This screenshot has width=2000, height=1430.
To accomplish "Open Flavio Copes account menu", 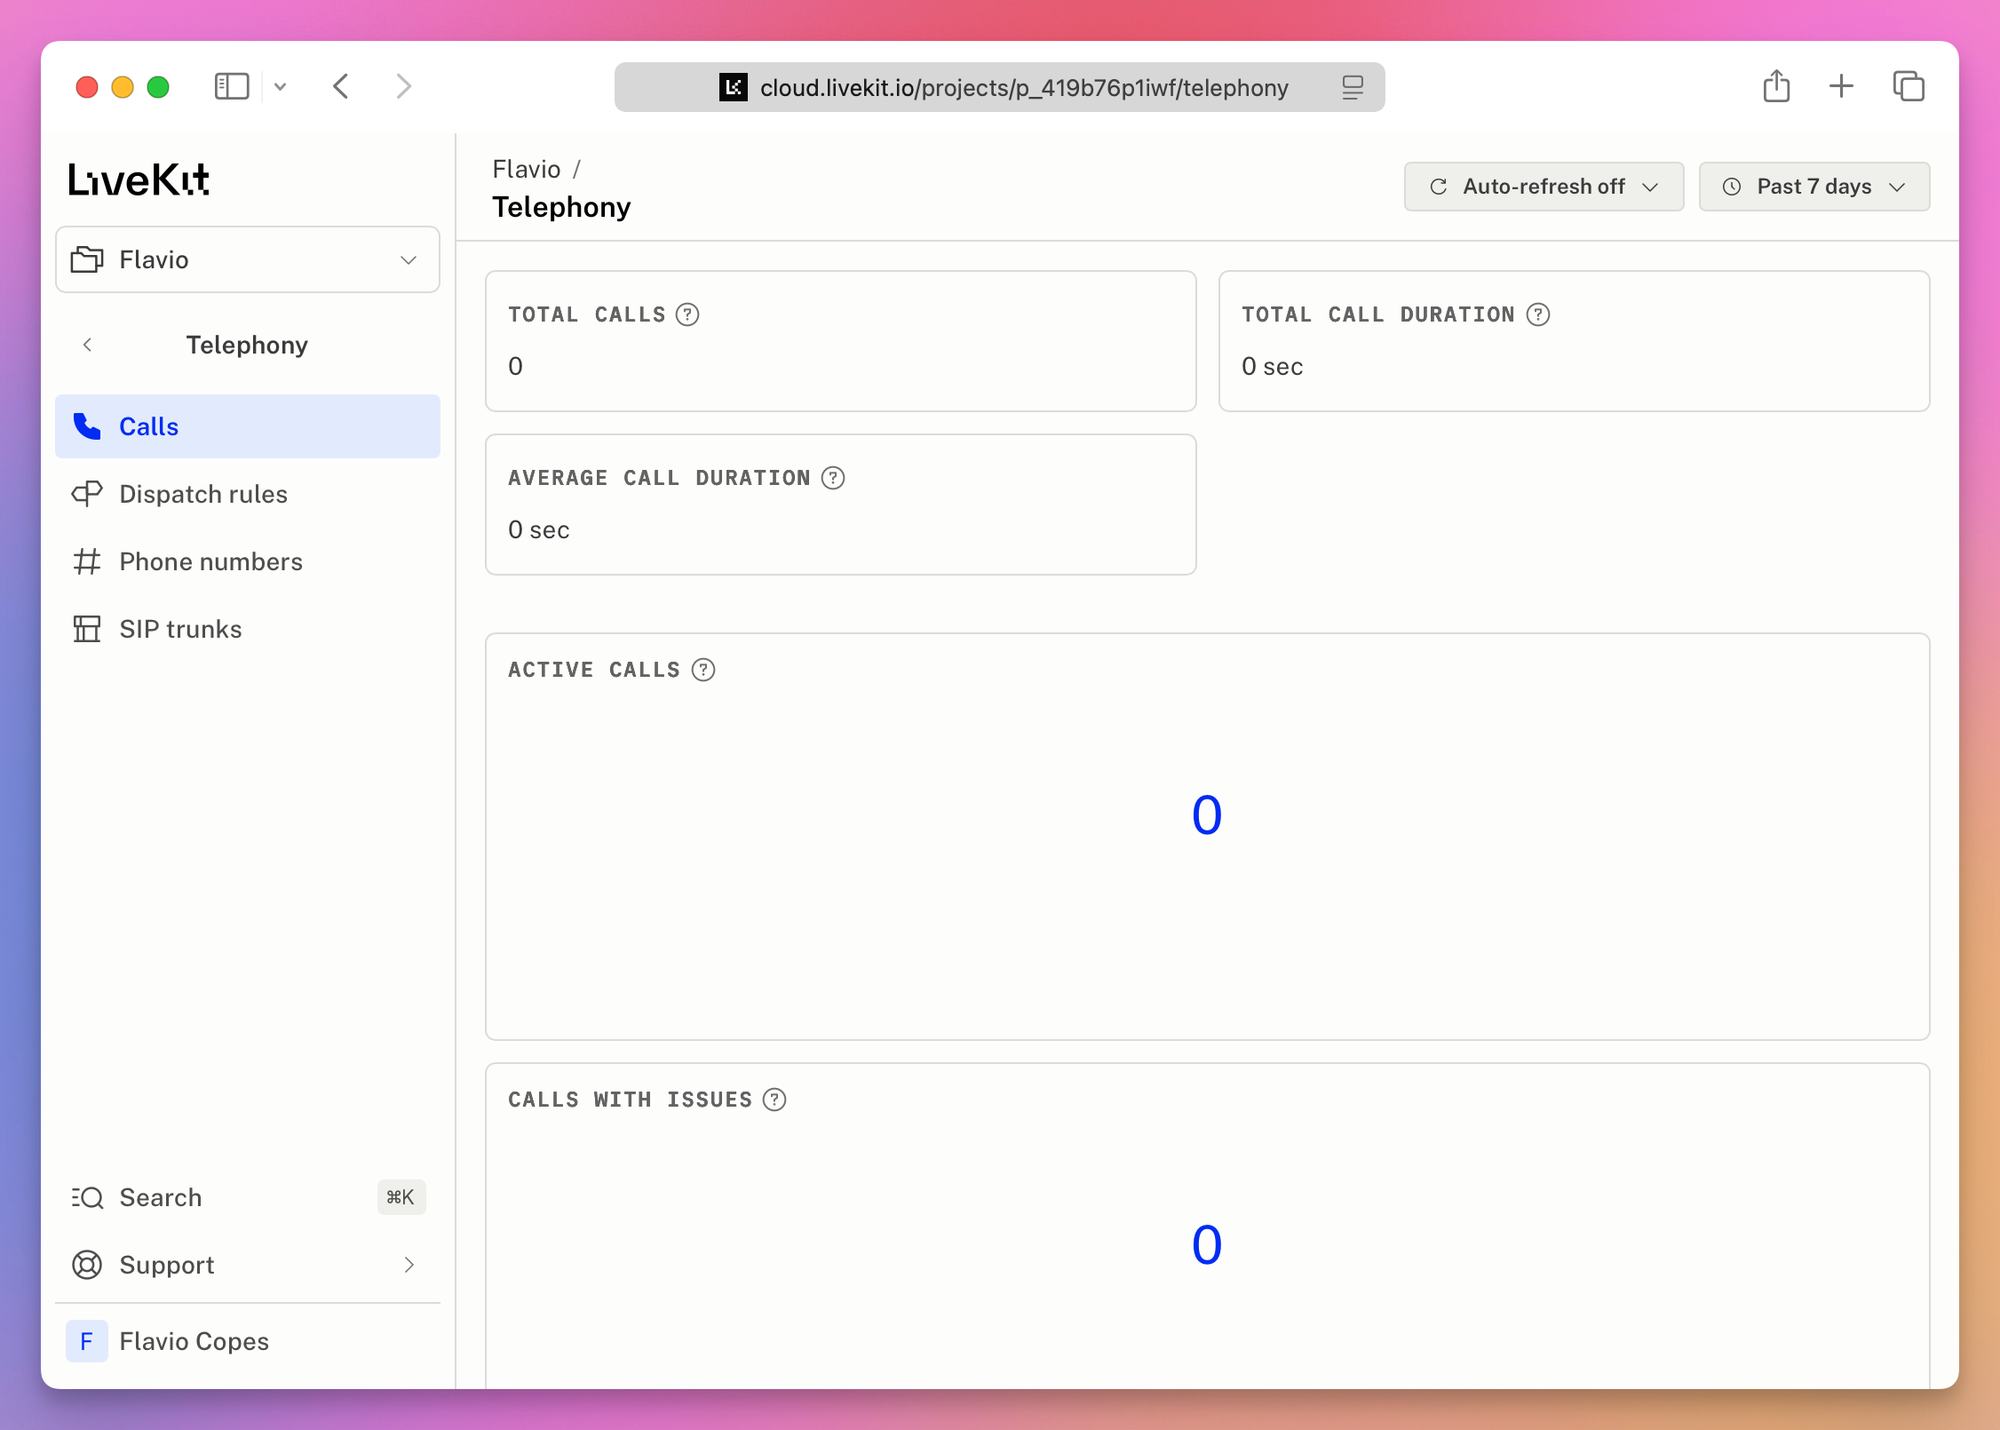I will coord(247,1341).
